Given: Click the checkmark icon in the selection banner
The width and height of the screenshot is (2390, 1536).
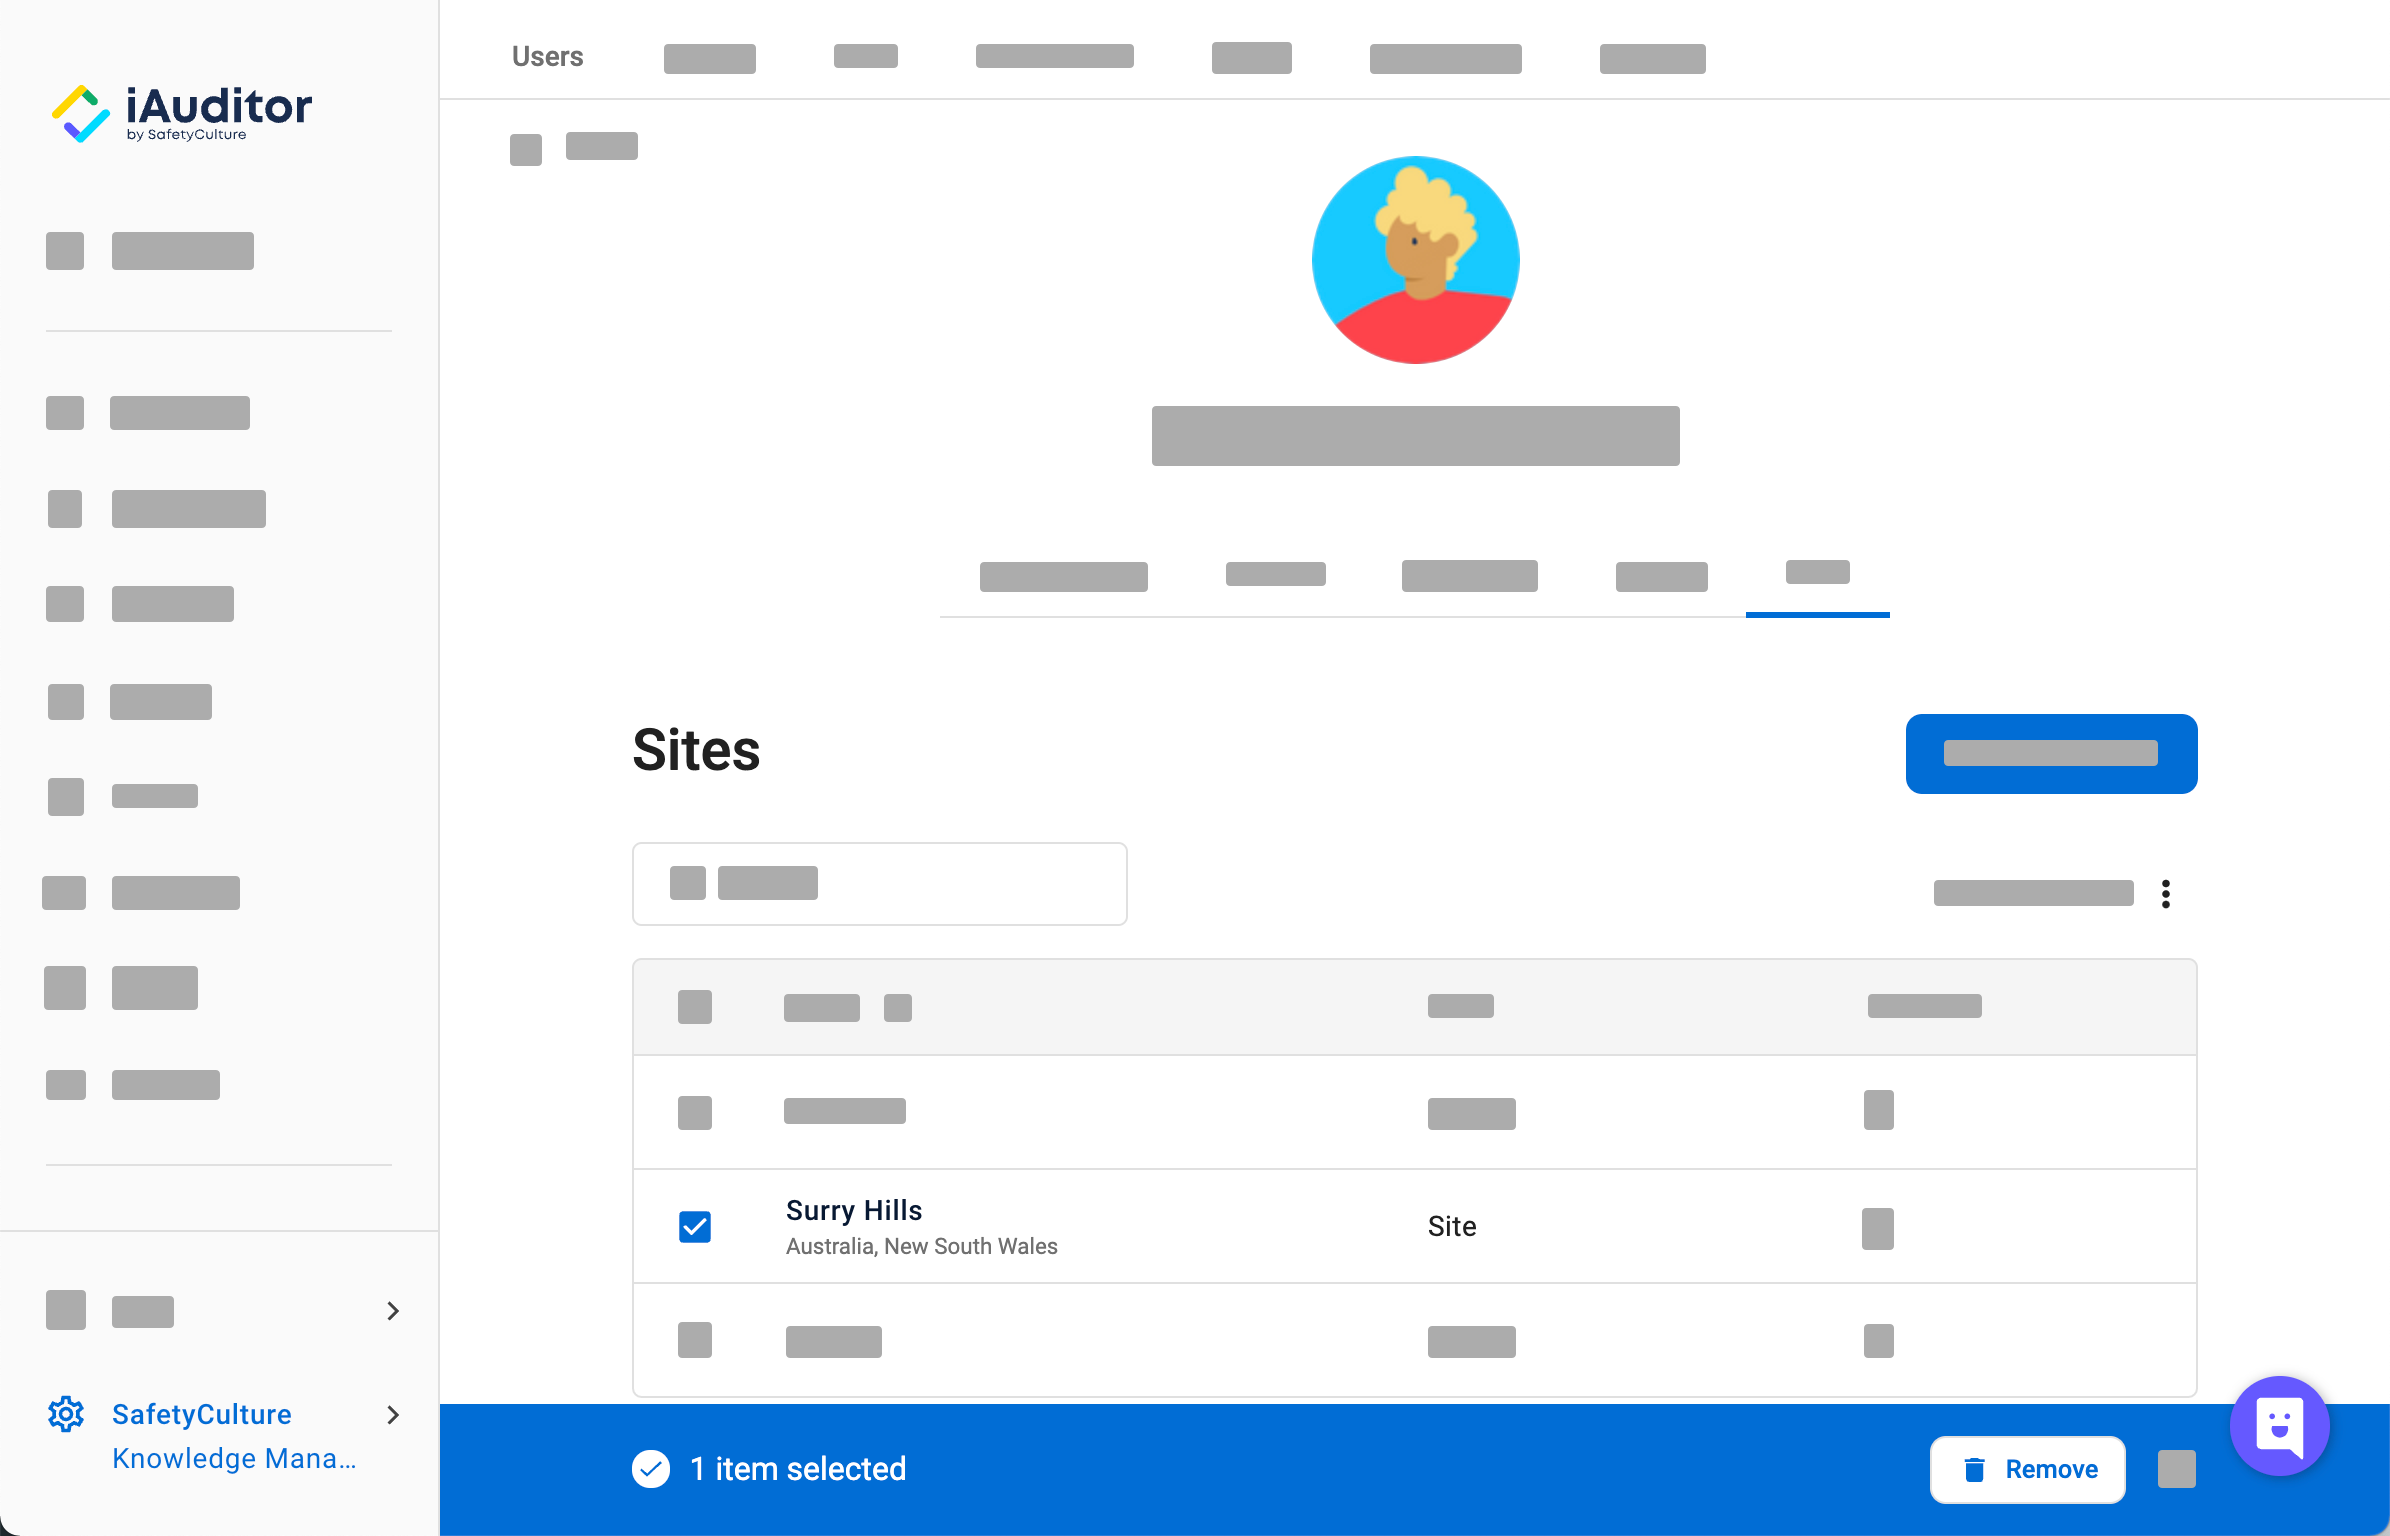Looking at the screenshot, I should (651, 1469).
